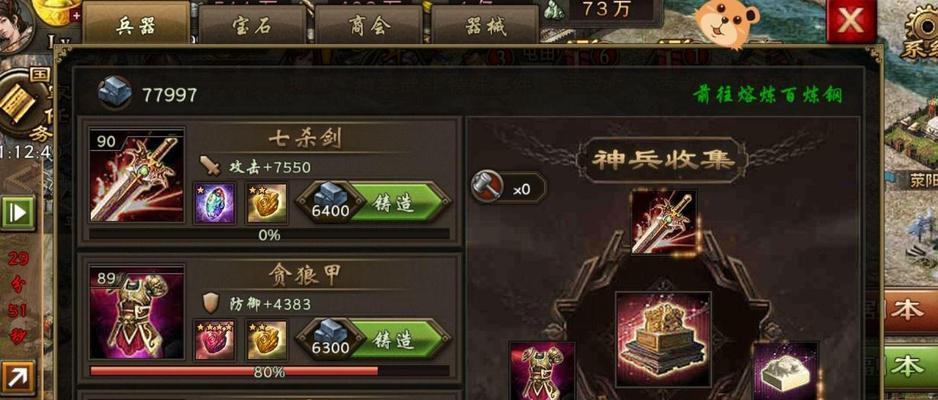Select the white jade seal thumbnail
Image resolution: width=938 pixels, height=400 pixels.
[x=785, y=371]
